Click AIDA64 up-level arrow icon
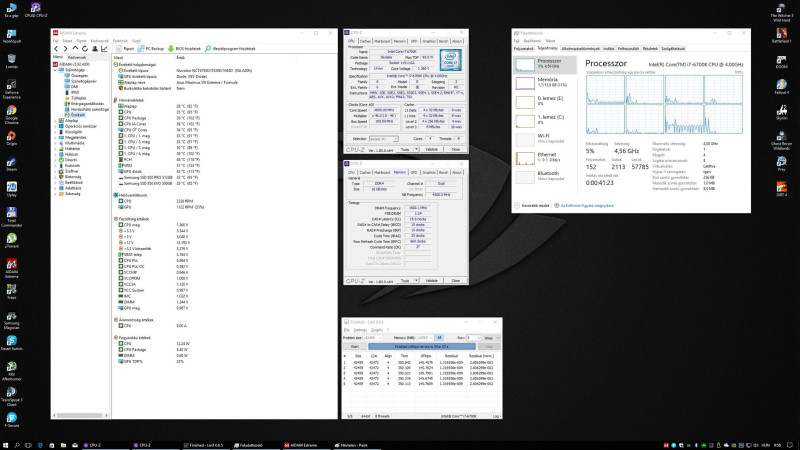The height and width of the screenshot is (450, 800). click(75, 48)
